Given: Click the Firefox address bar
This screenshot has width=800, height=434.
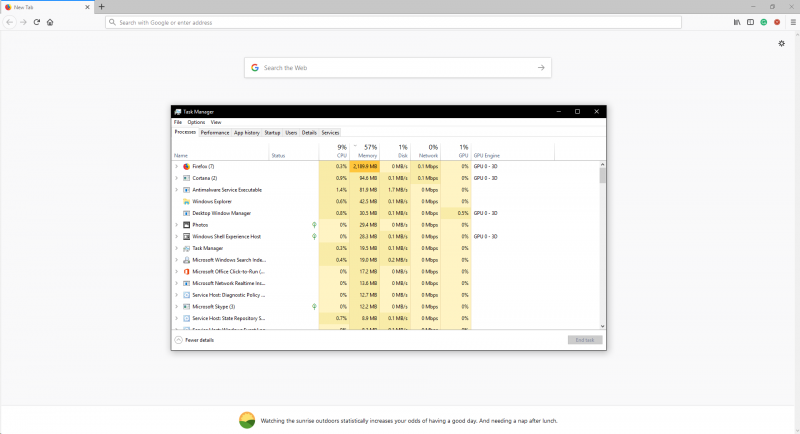Looking at the screenshot, I should click(x=393, y=22).
